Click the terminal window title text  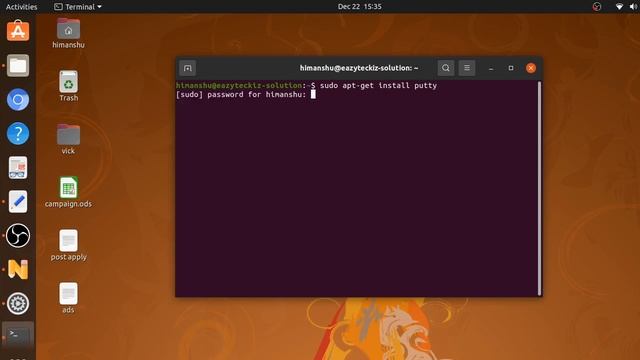tap(359, 68)
